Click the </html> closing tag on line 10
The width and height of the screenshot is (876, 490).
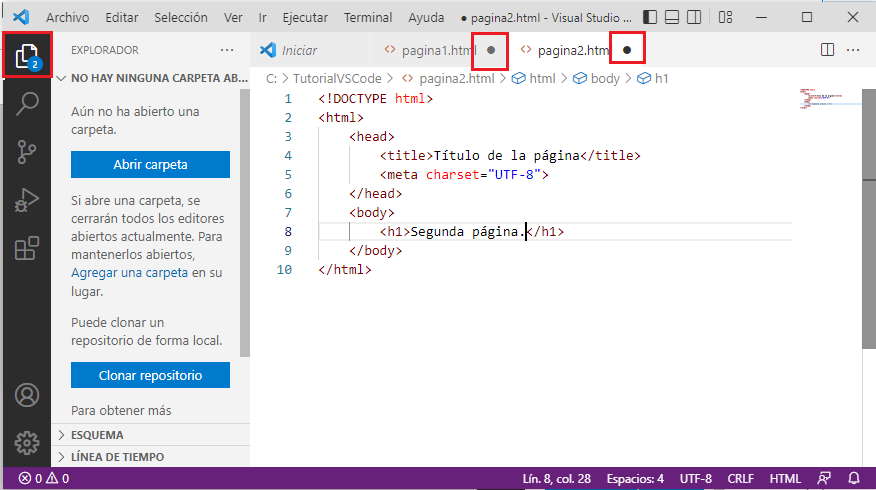coord(345,270)
